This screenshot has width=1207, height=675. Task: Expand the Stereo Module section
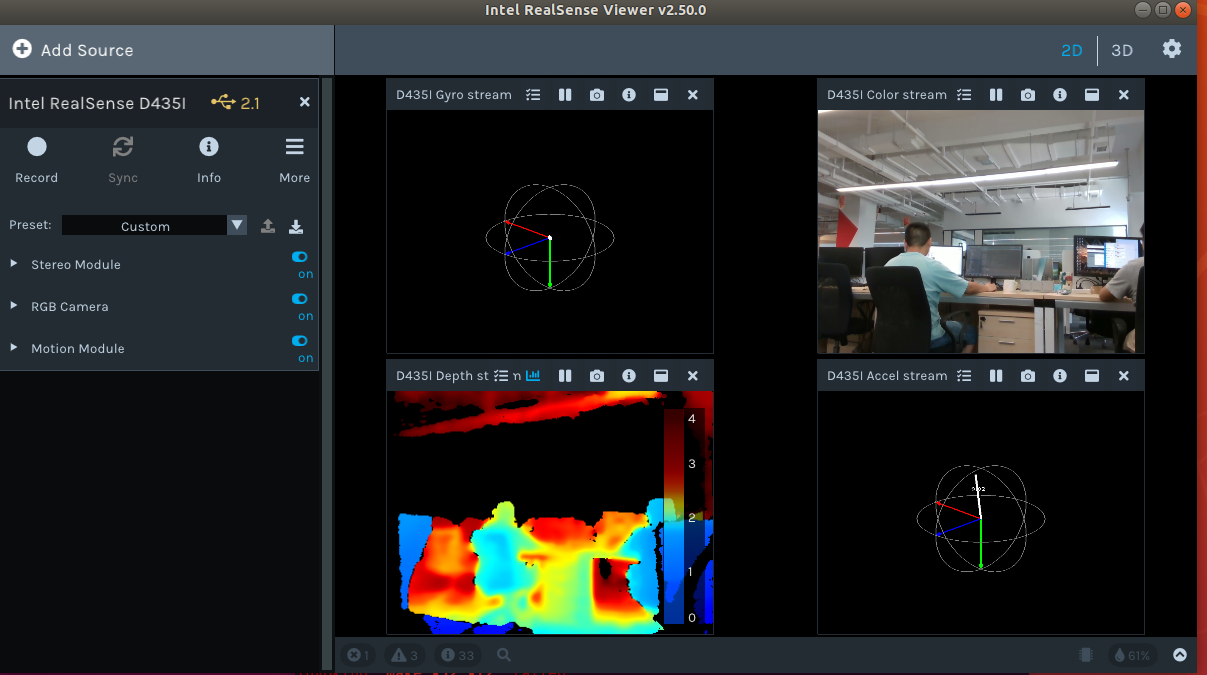[14, 264]
